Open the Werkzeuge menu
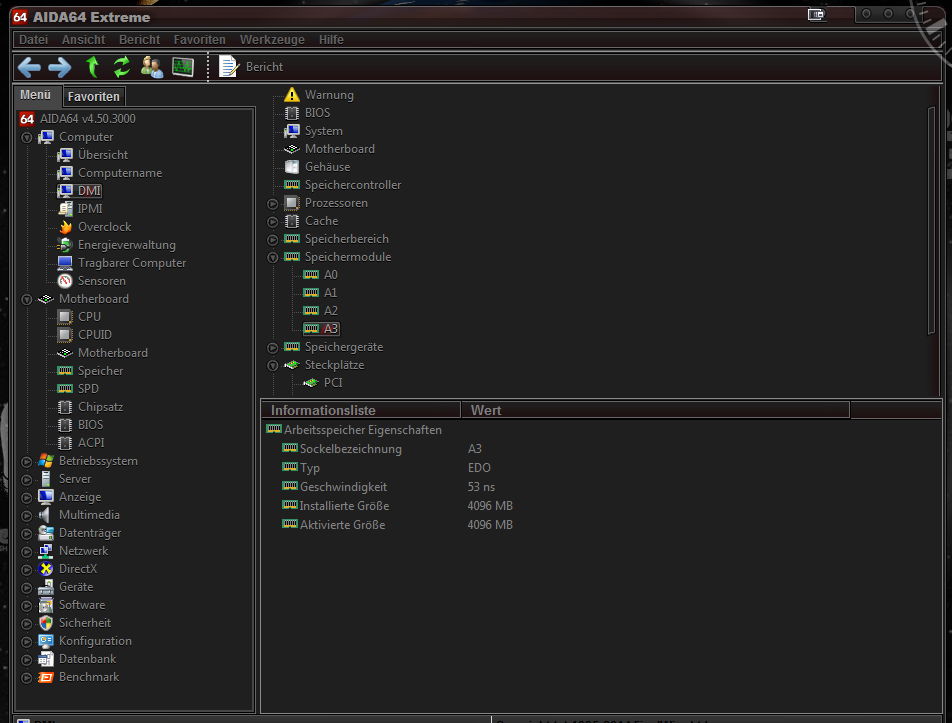This screenshot has width=952, height=723. click(x=272, y=39)
